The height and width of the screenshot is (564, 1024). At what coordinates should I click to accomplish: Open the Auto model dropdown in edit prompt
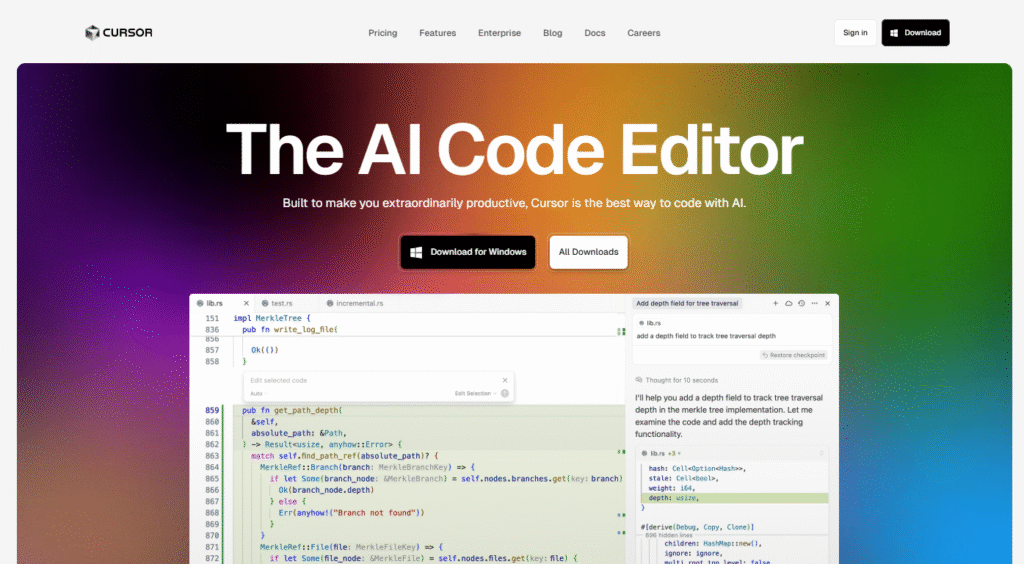[x=258, y=394]
